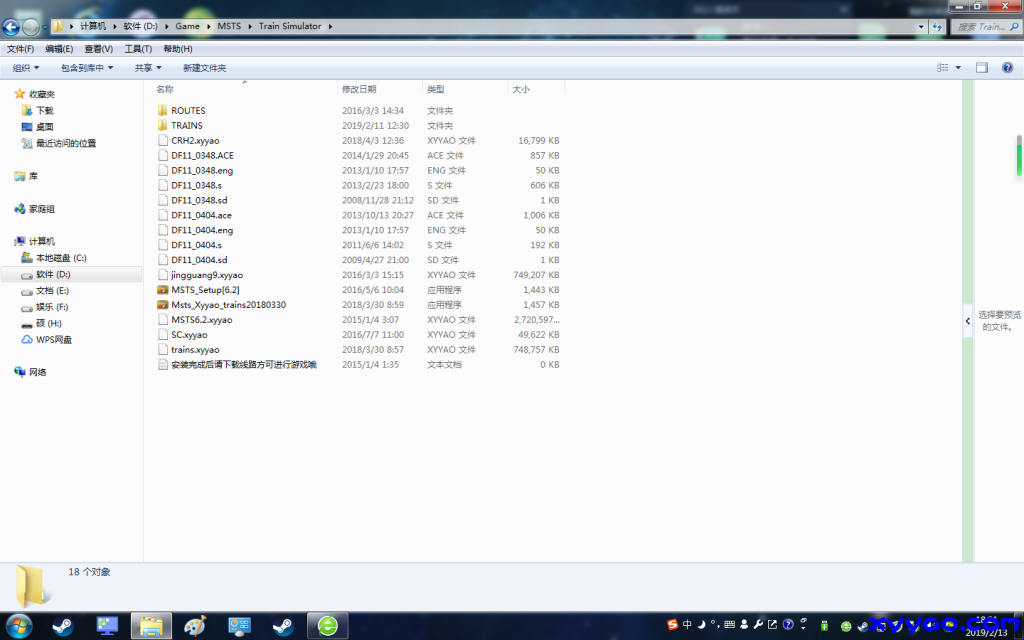Open the 文件(F) menu
Viewport: 1024px width, 640px height.
coord(20,49)
